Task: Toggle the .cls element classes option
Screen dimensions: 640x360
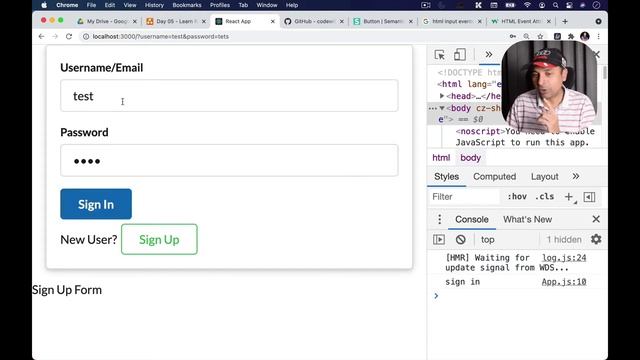Action: 544,197
